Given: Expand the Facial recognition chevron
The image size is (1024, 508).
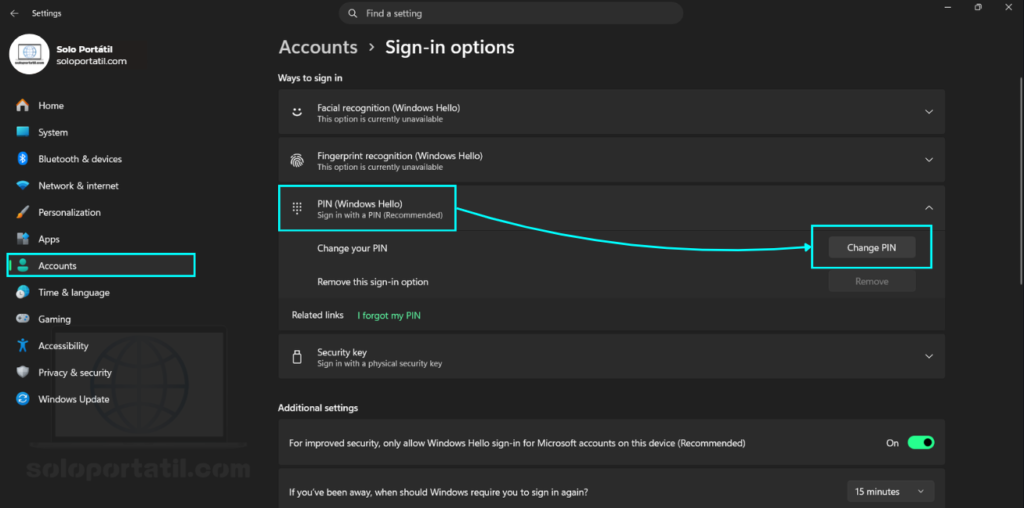Looking at the screenshot, I should click(929, 112).
